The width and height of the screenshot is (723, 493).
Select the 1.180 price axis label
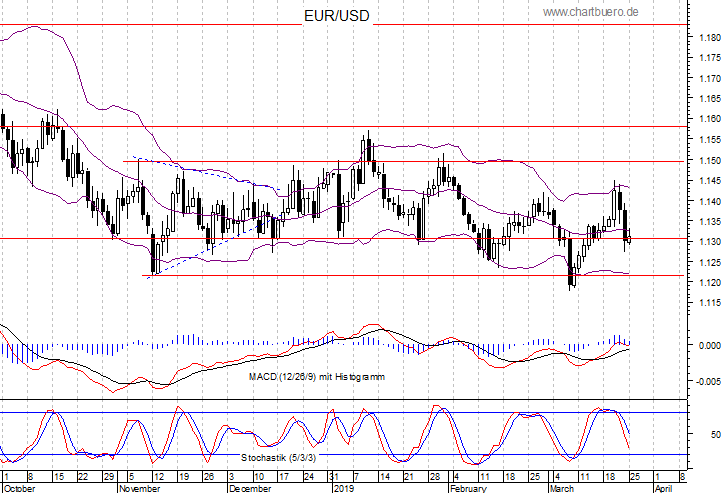(x=710, y=38)
